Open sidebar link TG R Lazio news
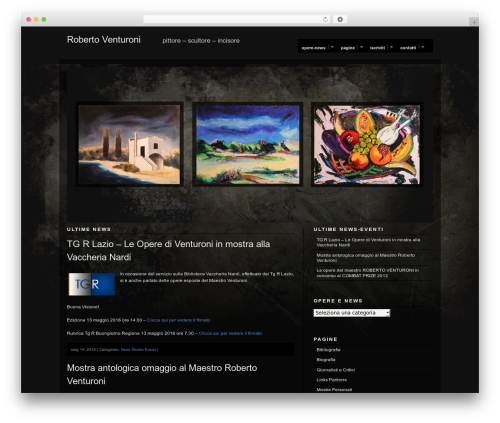 coord(368,242)
